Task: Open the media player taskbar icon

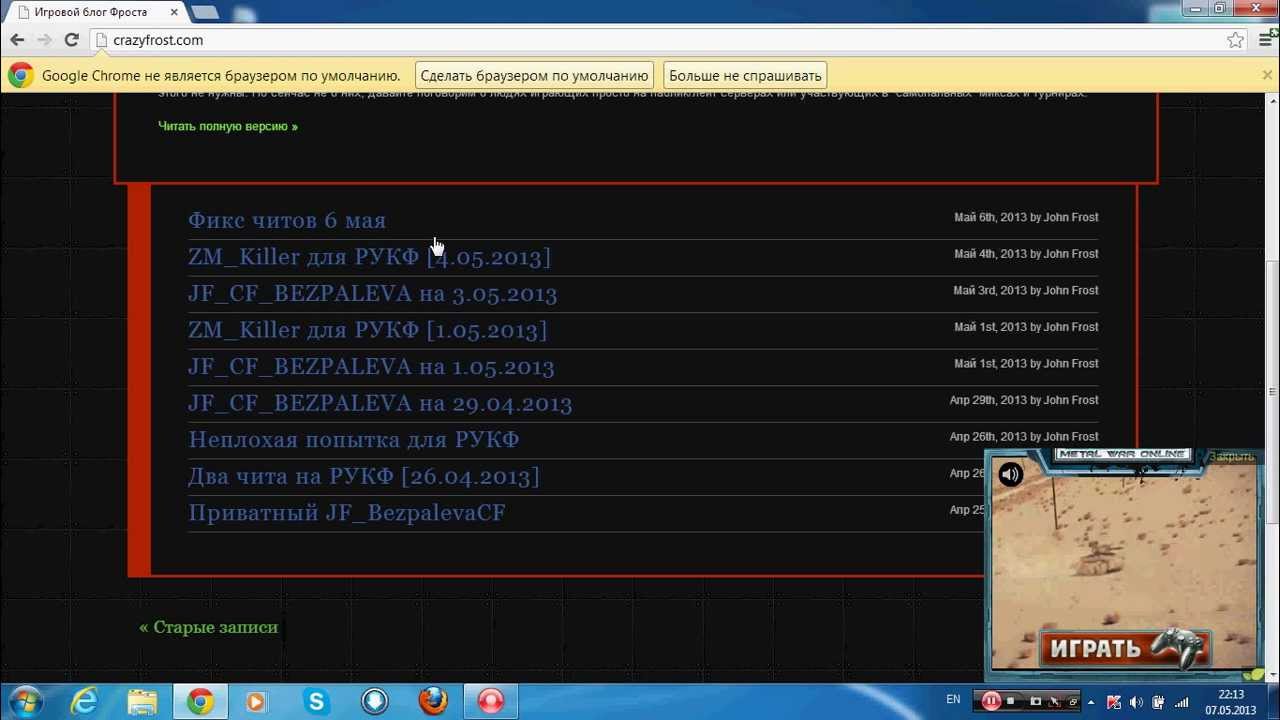Action: [x=256, y=702]
